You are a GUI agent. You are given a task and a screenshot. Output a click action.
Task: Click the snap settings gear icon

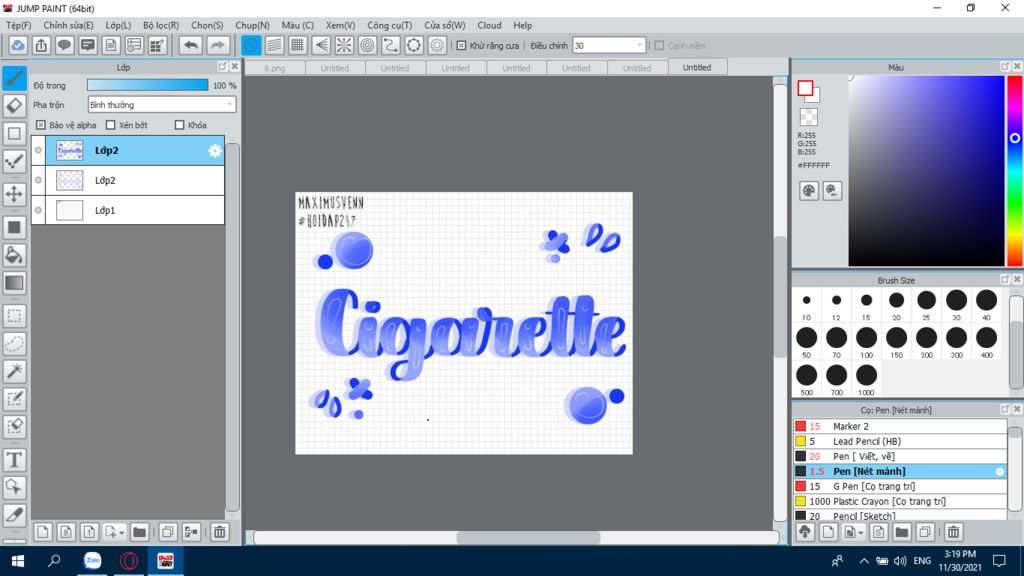[437, 45]
